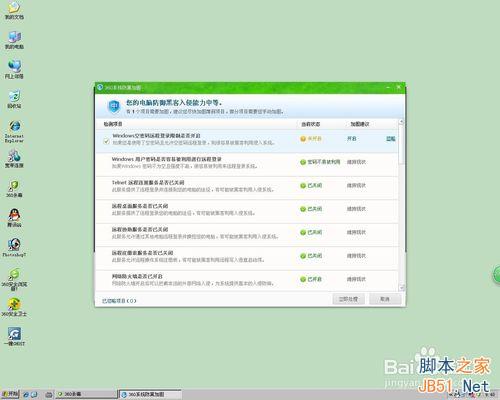Click 维持现状 in the 网络防火墙 row
The image size is (500, 400).
[x=356, y=279]
